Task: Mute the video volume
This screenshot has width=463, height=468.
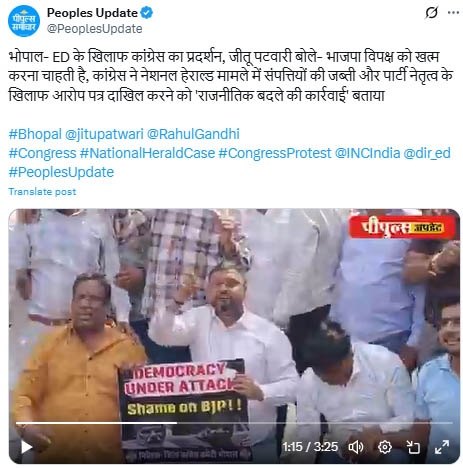Action: (x=356, y=447)
